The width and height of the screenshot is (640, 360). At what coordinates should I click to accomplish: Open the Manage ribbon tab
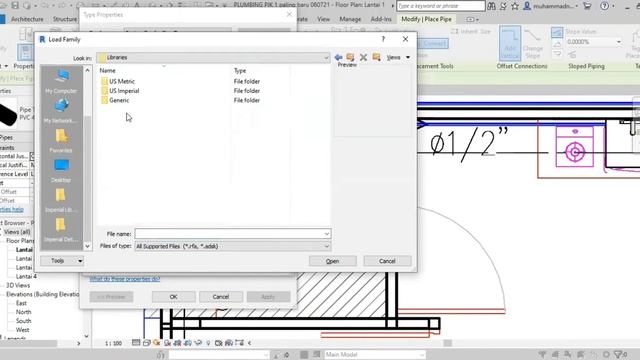(x=350, y=19)
